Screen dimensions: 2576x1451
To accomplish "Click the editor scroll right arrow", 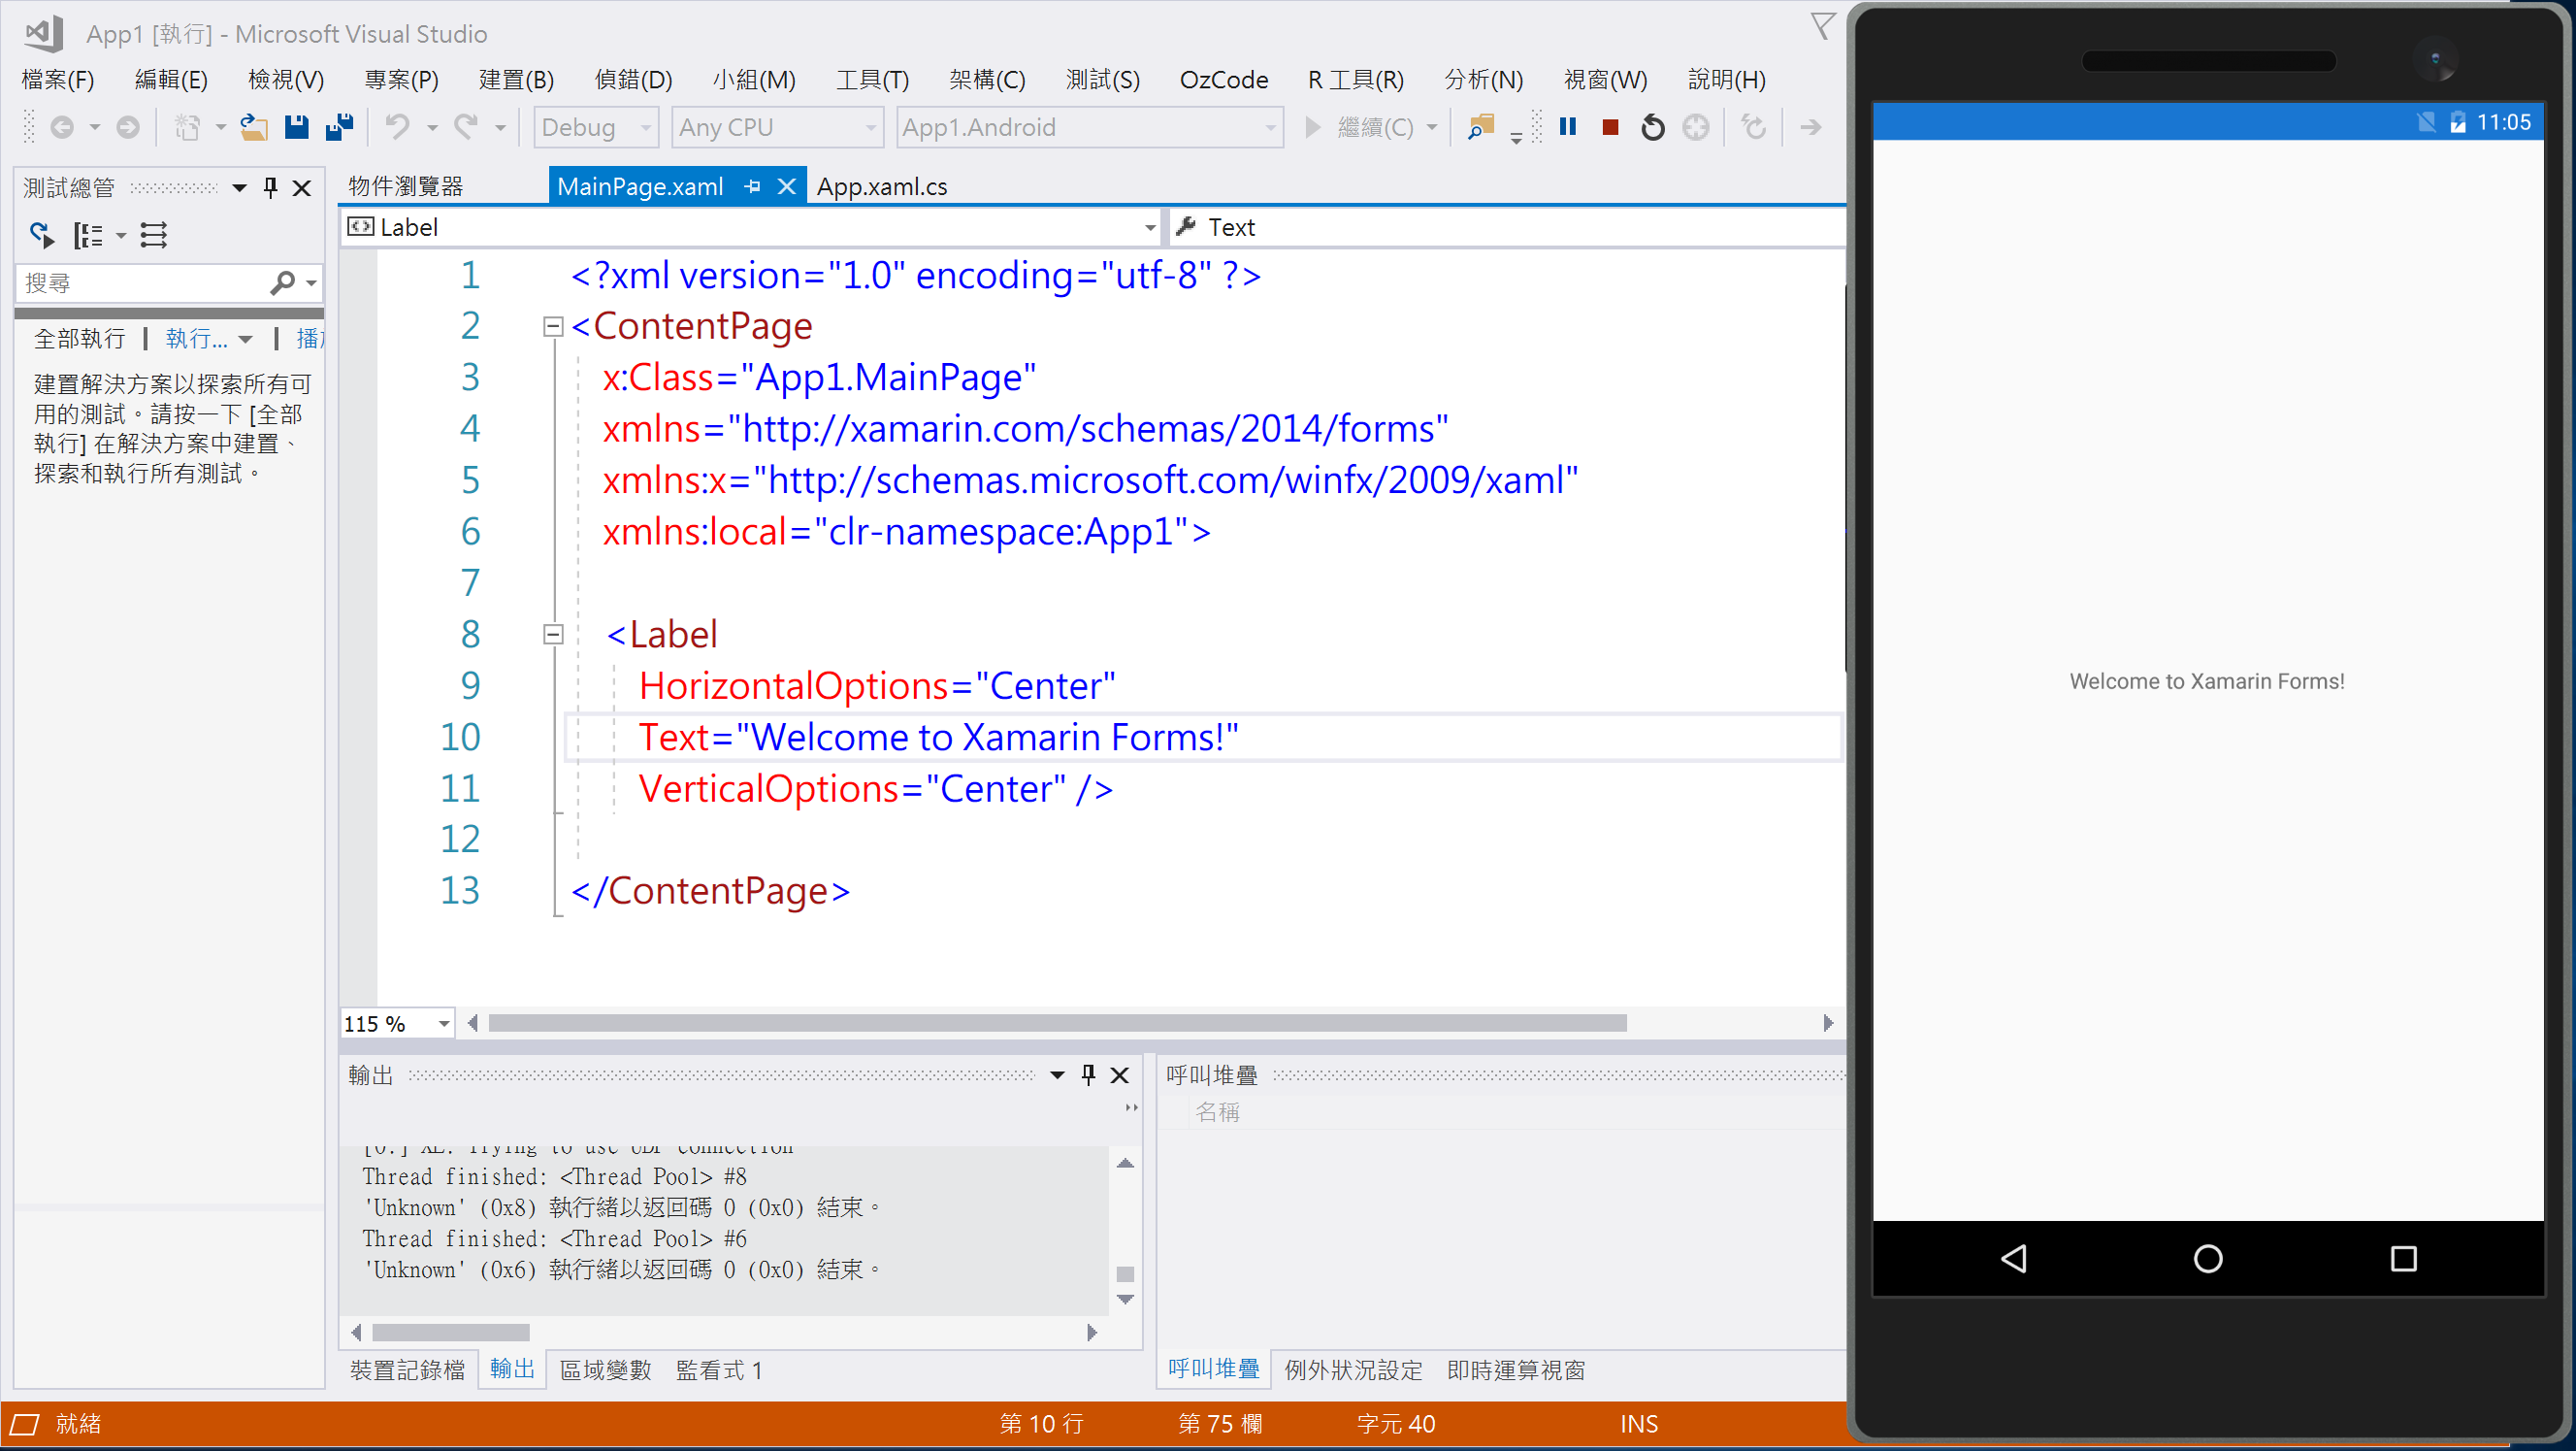I will [x=1828, y=1023].
